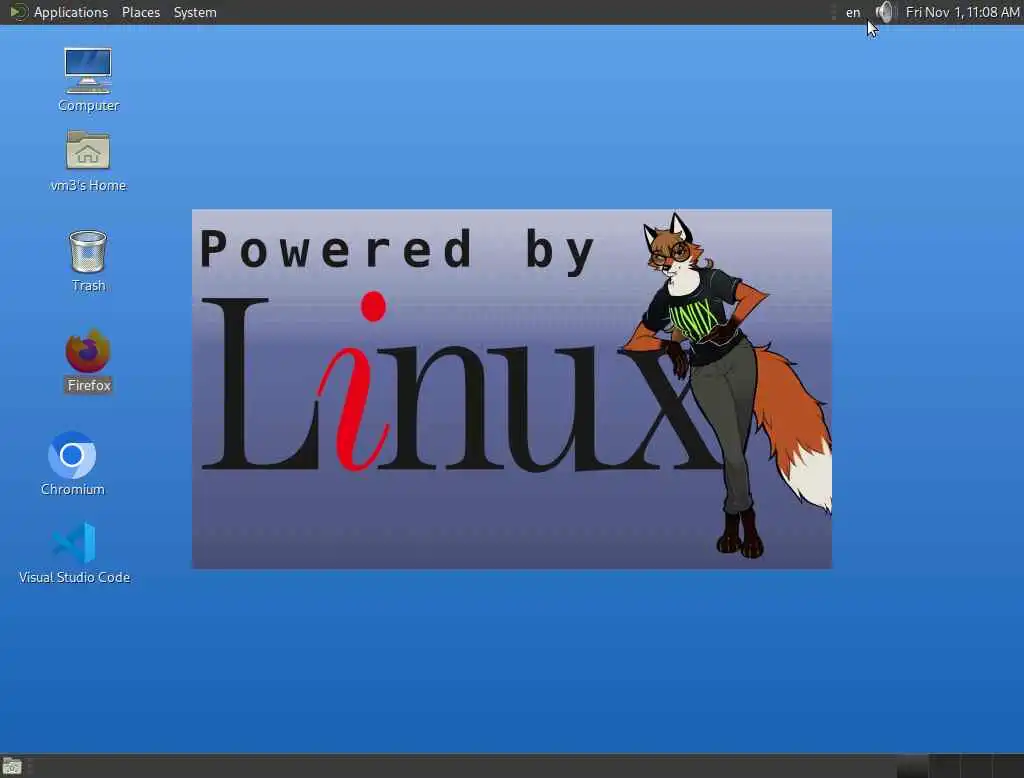This screenshot has height=778, width=1024.
Task: Open the System menu
Action: tap(195, 12)
